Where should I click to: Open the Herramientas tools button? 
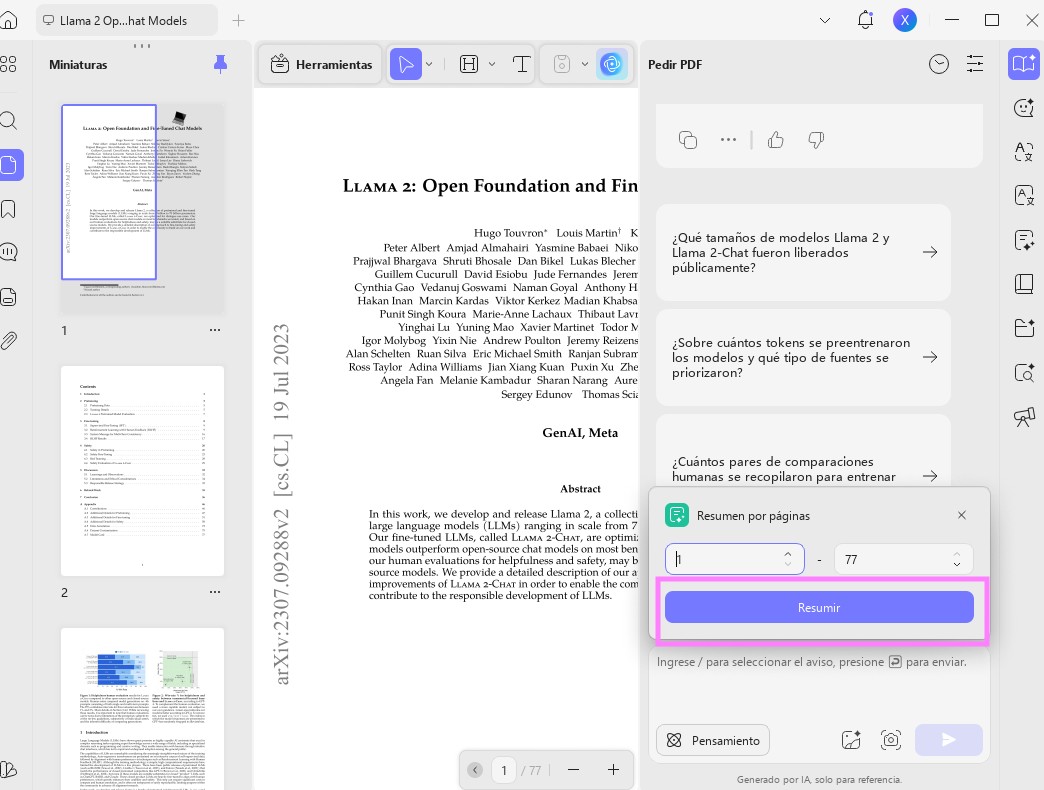coord(321,65)
